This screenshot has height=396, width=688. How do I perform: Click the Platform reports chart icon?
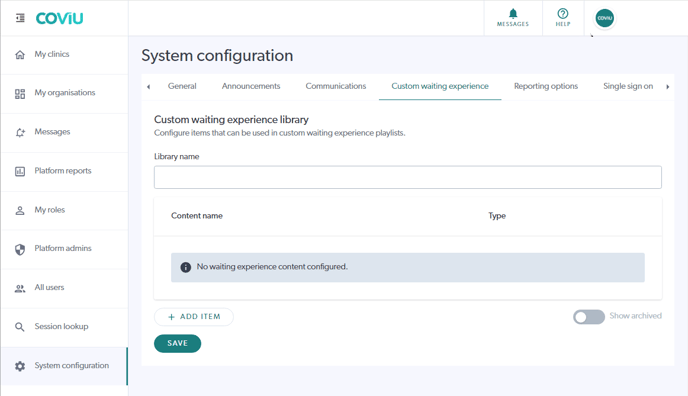[20, 171]
